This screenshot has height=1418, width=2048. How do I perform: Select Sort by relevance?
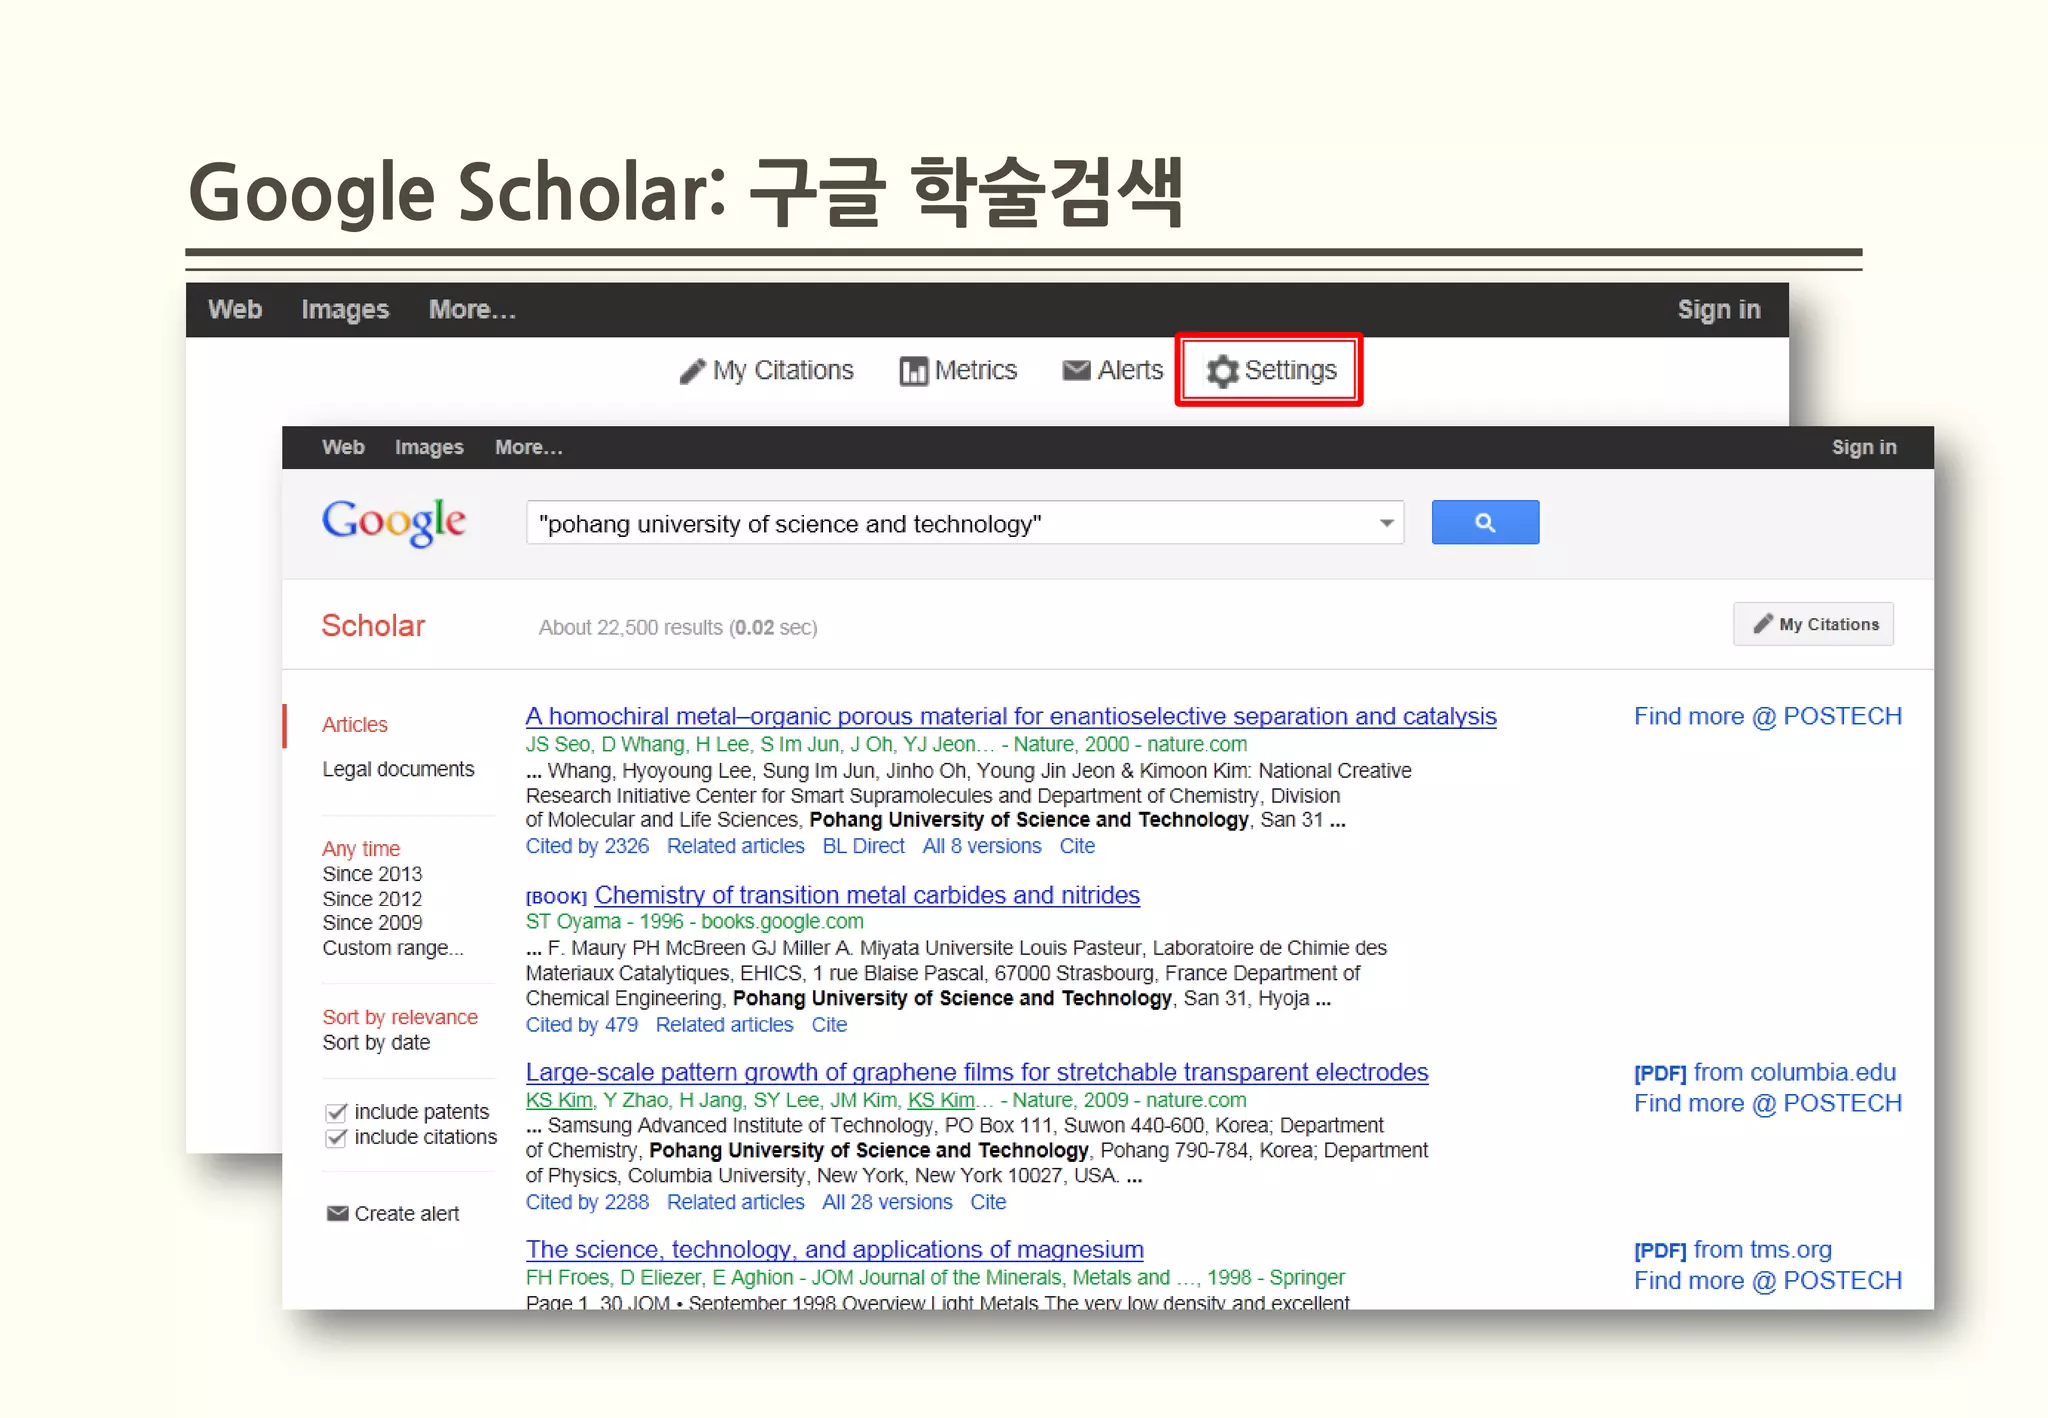pos(400,1017)
